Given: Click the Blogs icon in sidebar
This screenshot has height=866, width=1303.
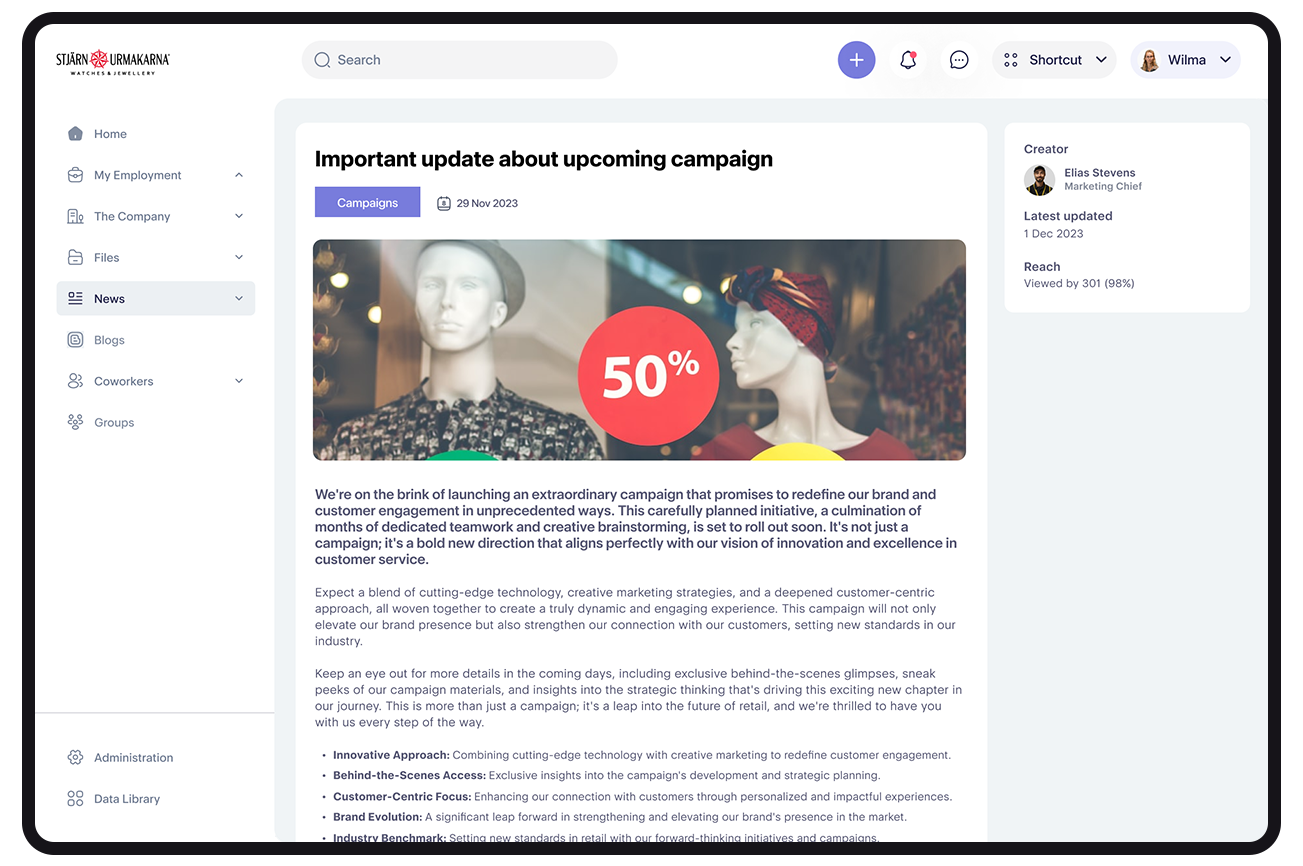Looking at the screenshot, I should [75, 340].
